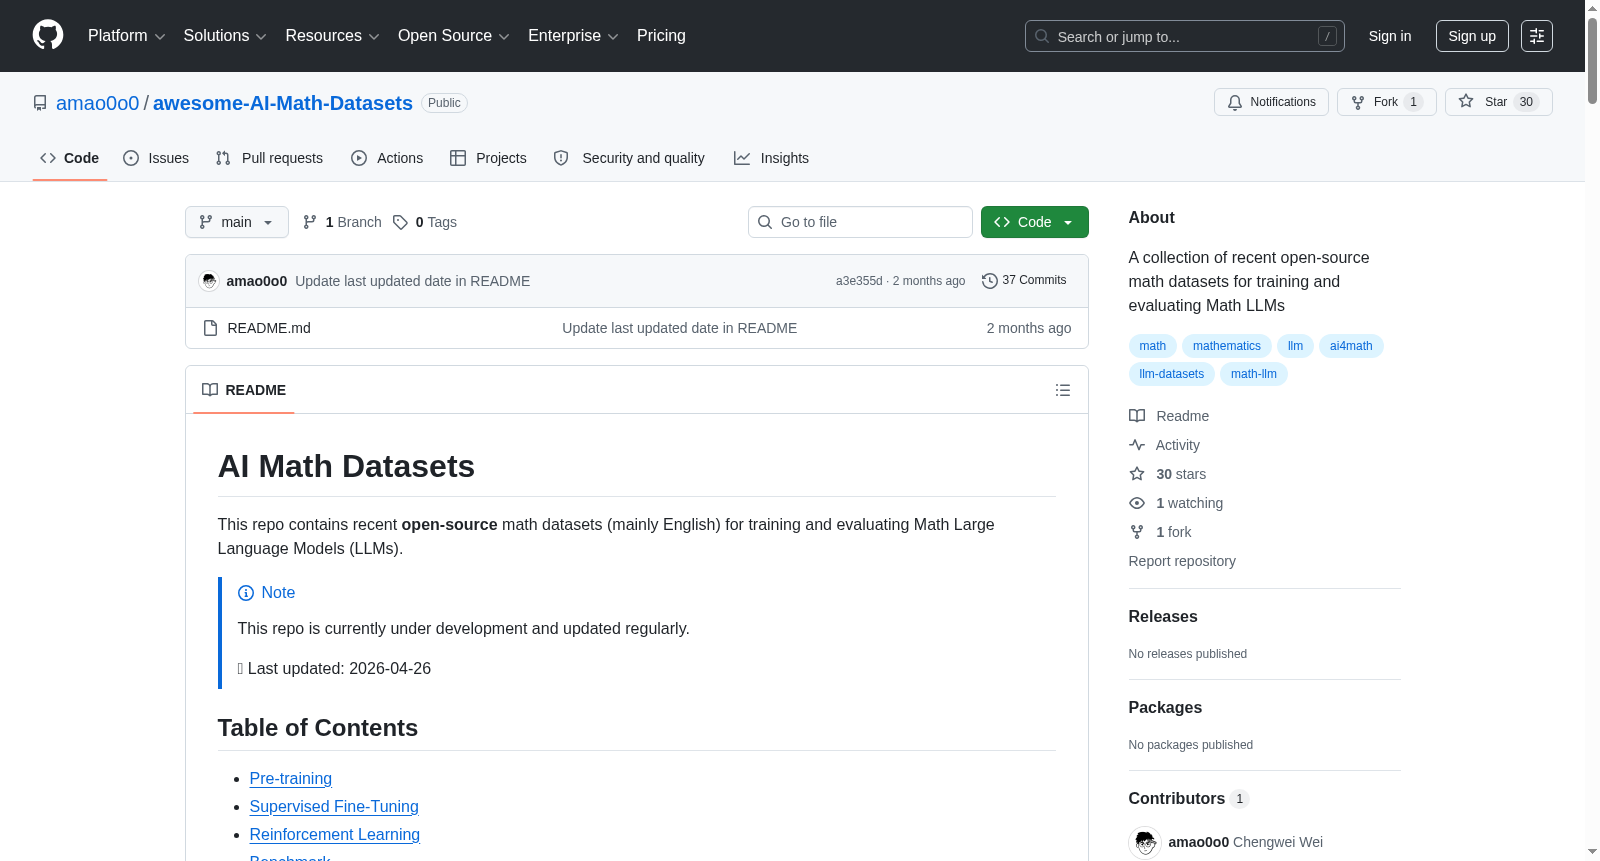Open the Platform menu

pyautogui.click(x=126, y=36)
